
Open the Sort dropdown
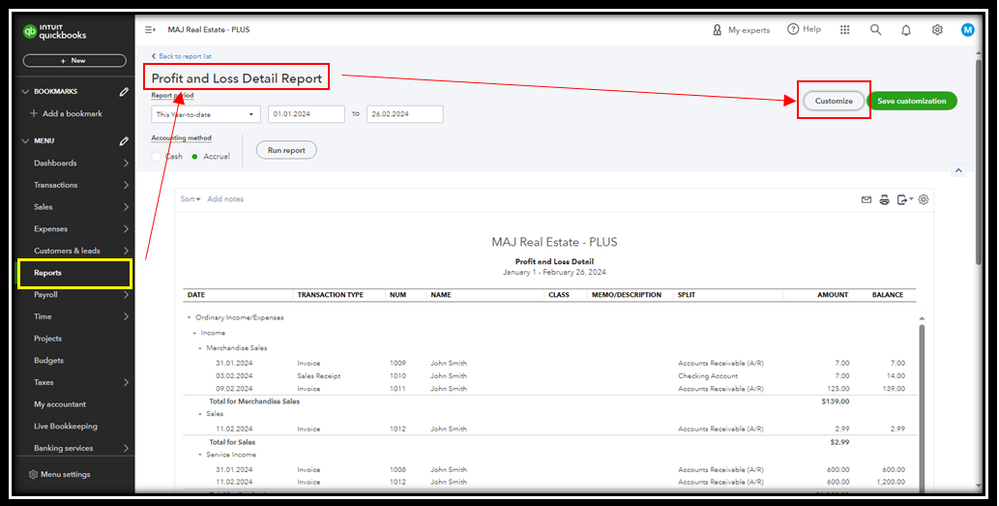(190, 199)
